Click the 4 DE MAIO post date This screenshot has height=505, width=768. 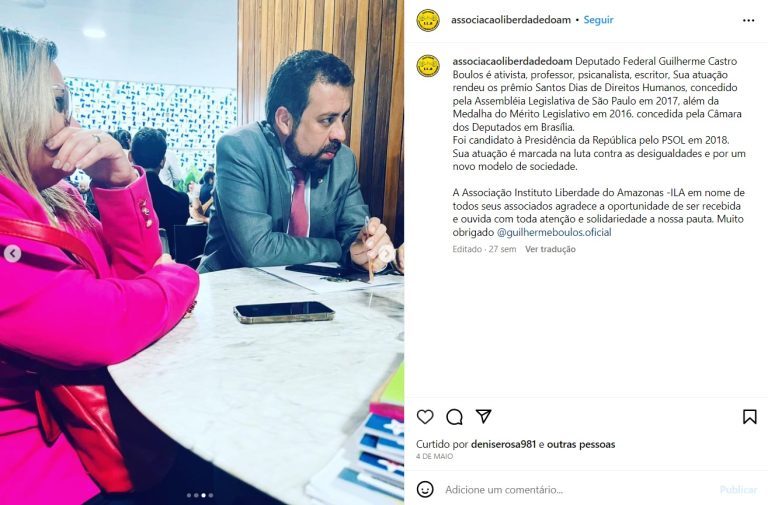point(434,457)
